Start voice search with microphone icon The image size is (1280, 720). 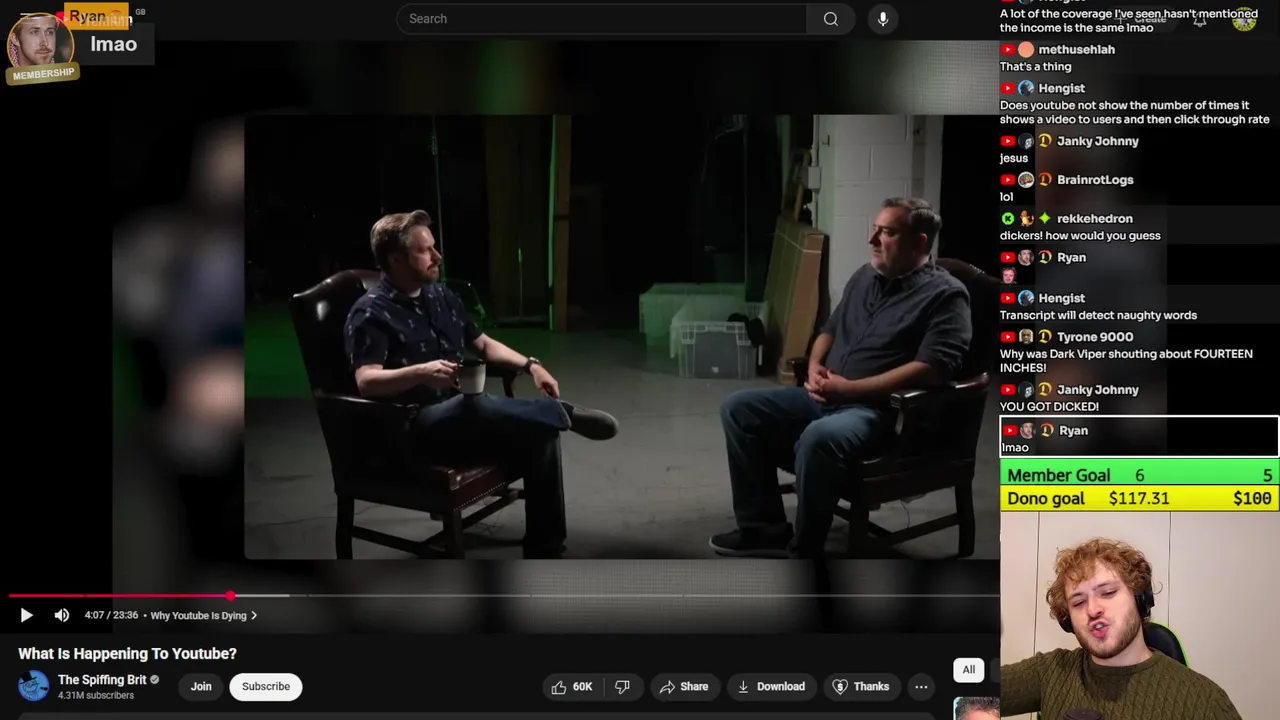point(883,19)
